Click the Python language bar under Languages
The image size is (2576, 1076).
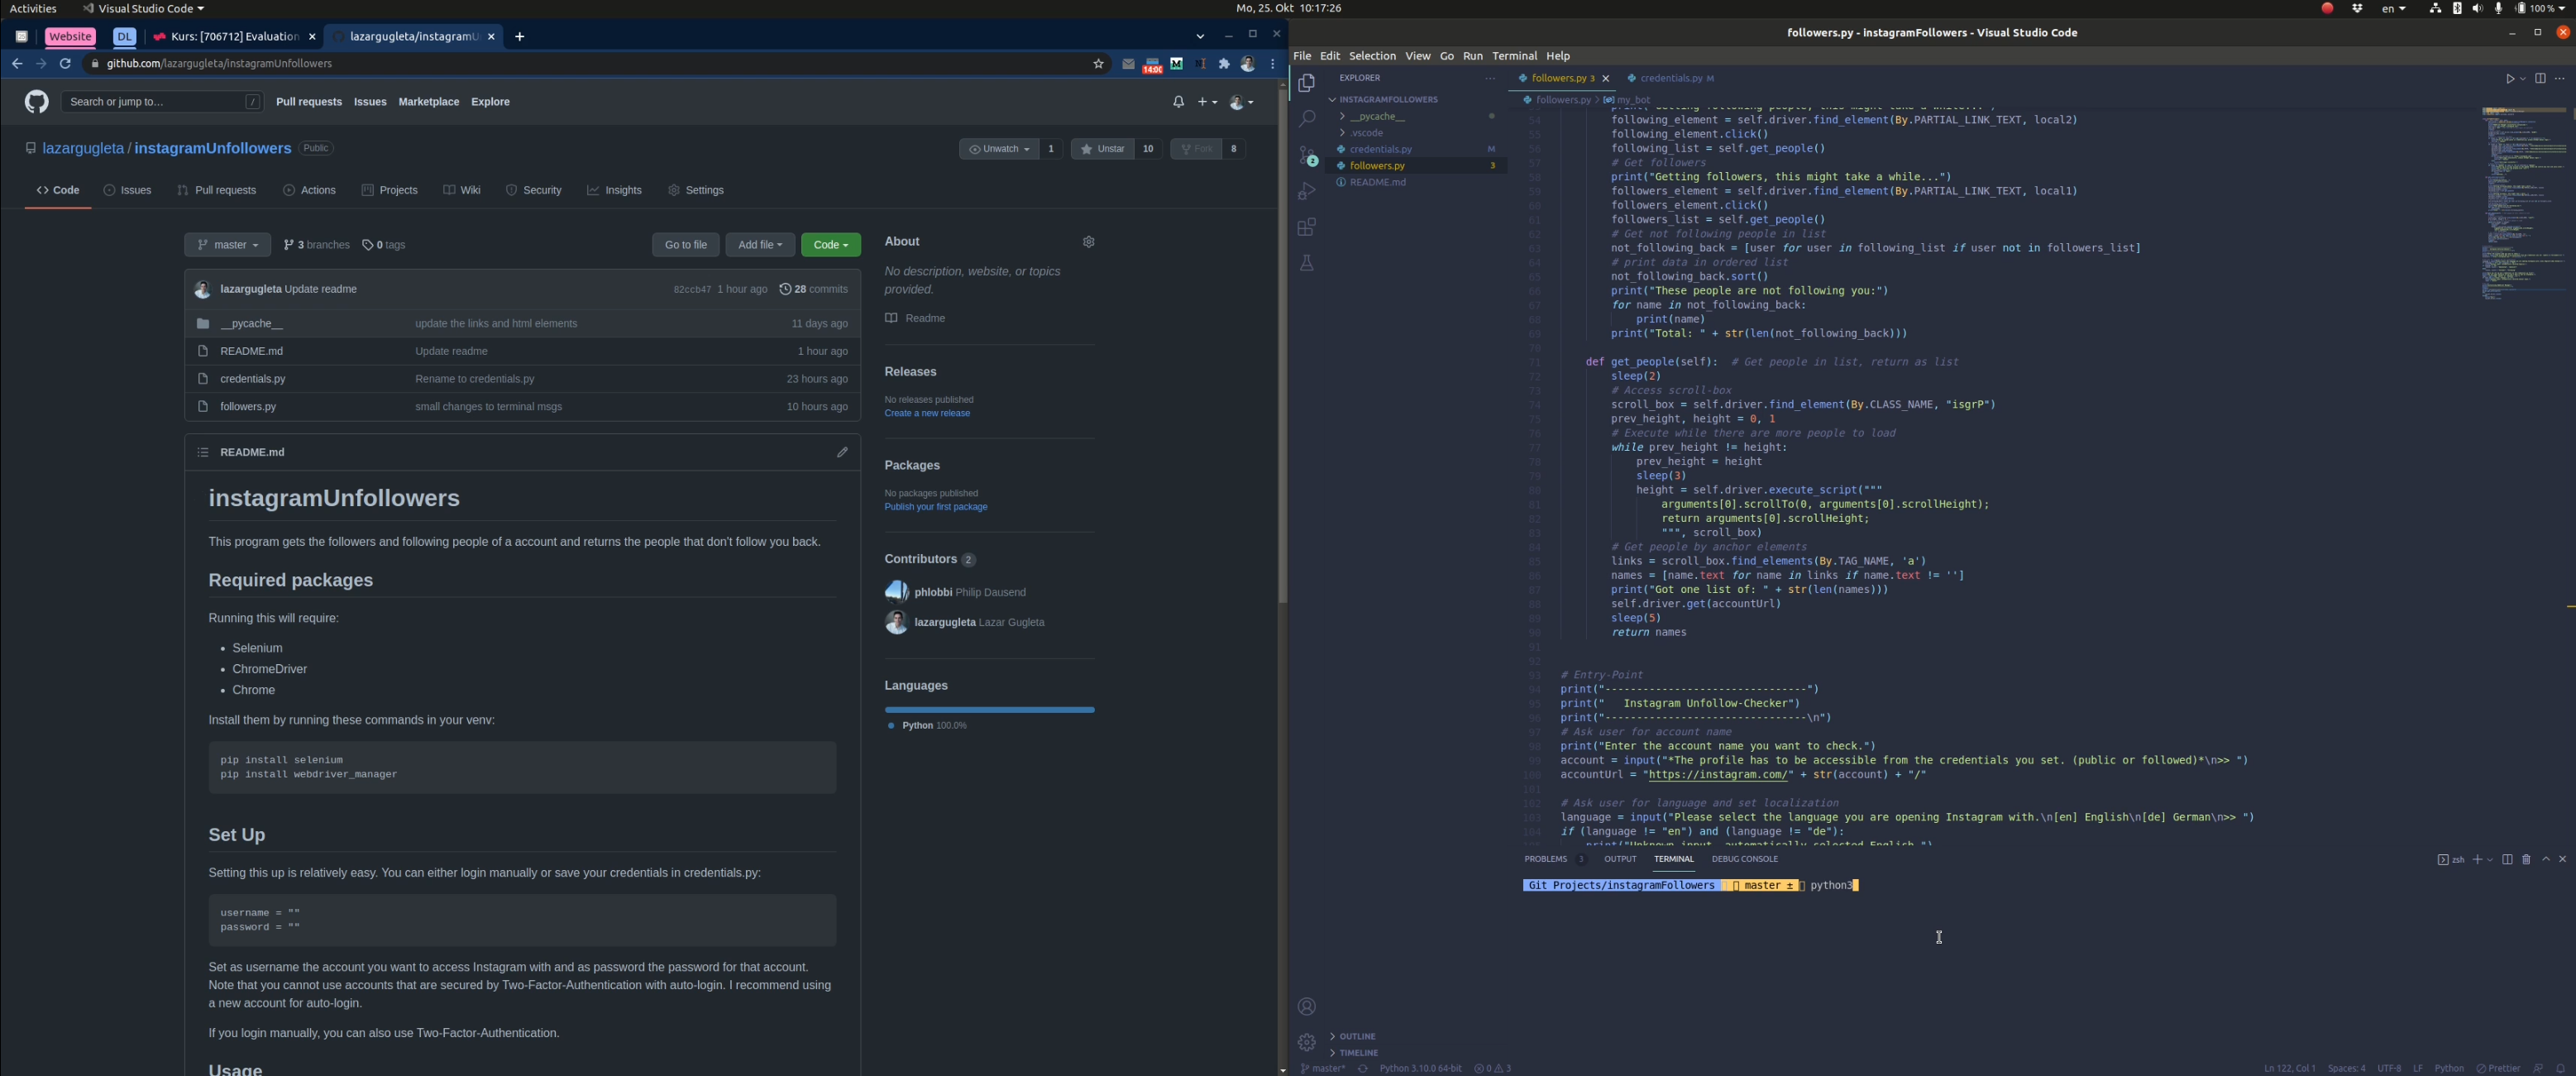(x=989, y=710)
